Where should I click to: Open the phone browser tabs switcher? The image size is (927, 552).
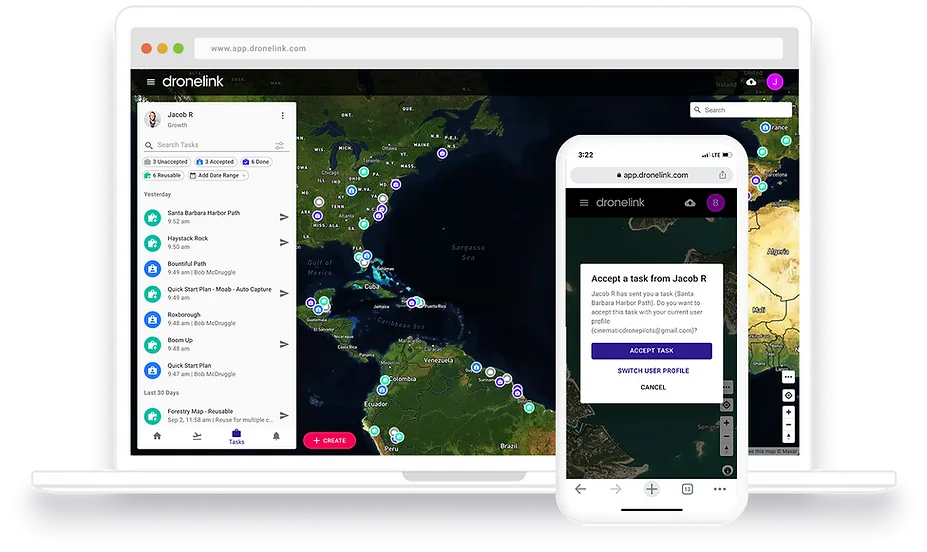pyautogui.click(x=687, y=489)
